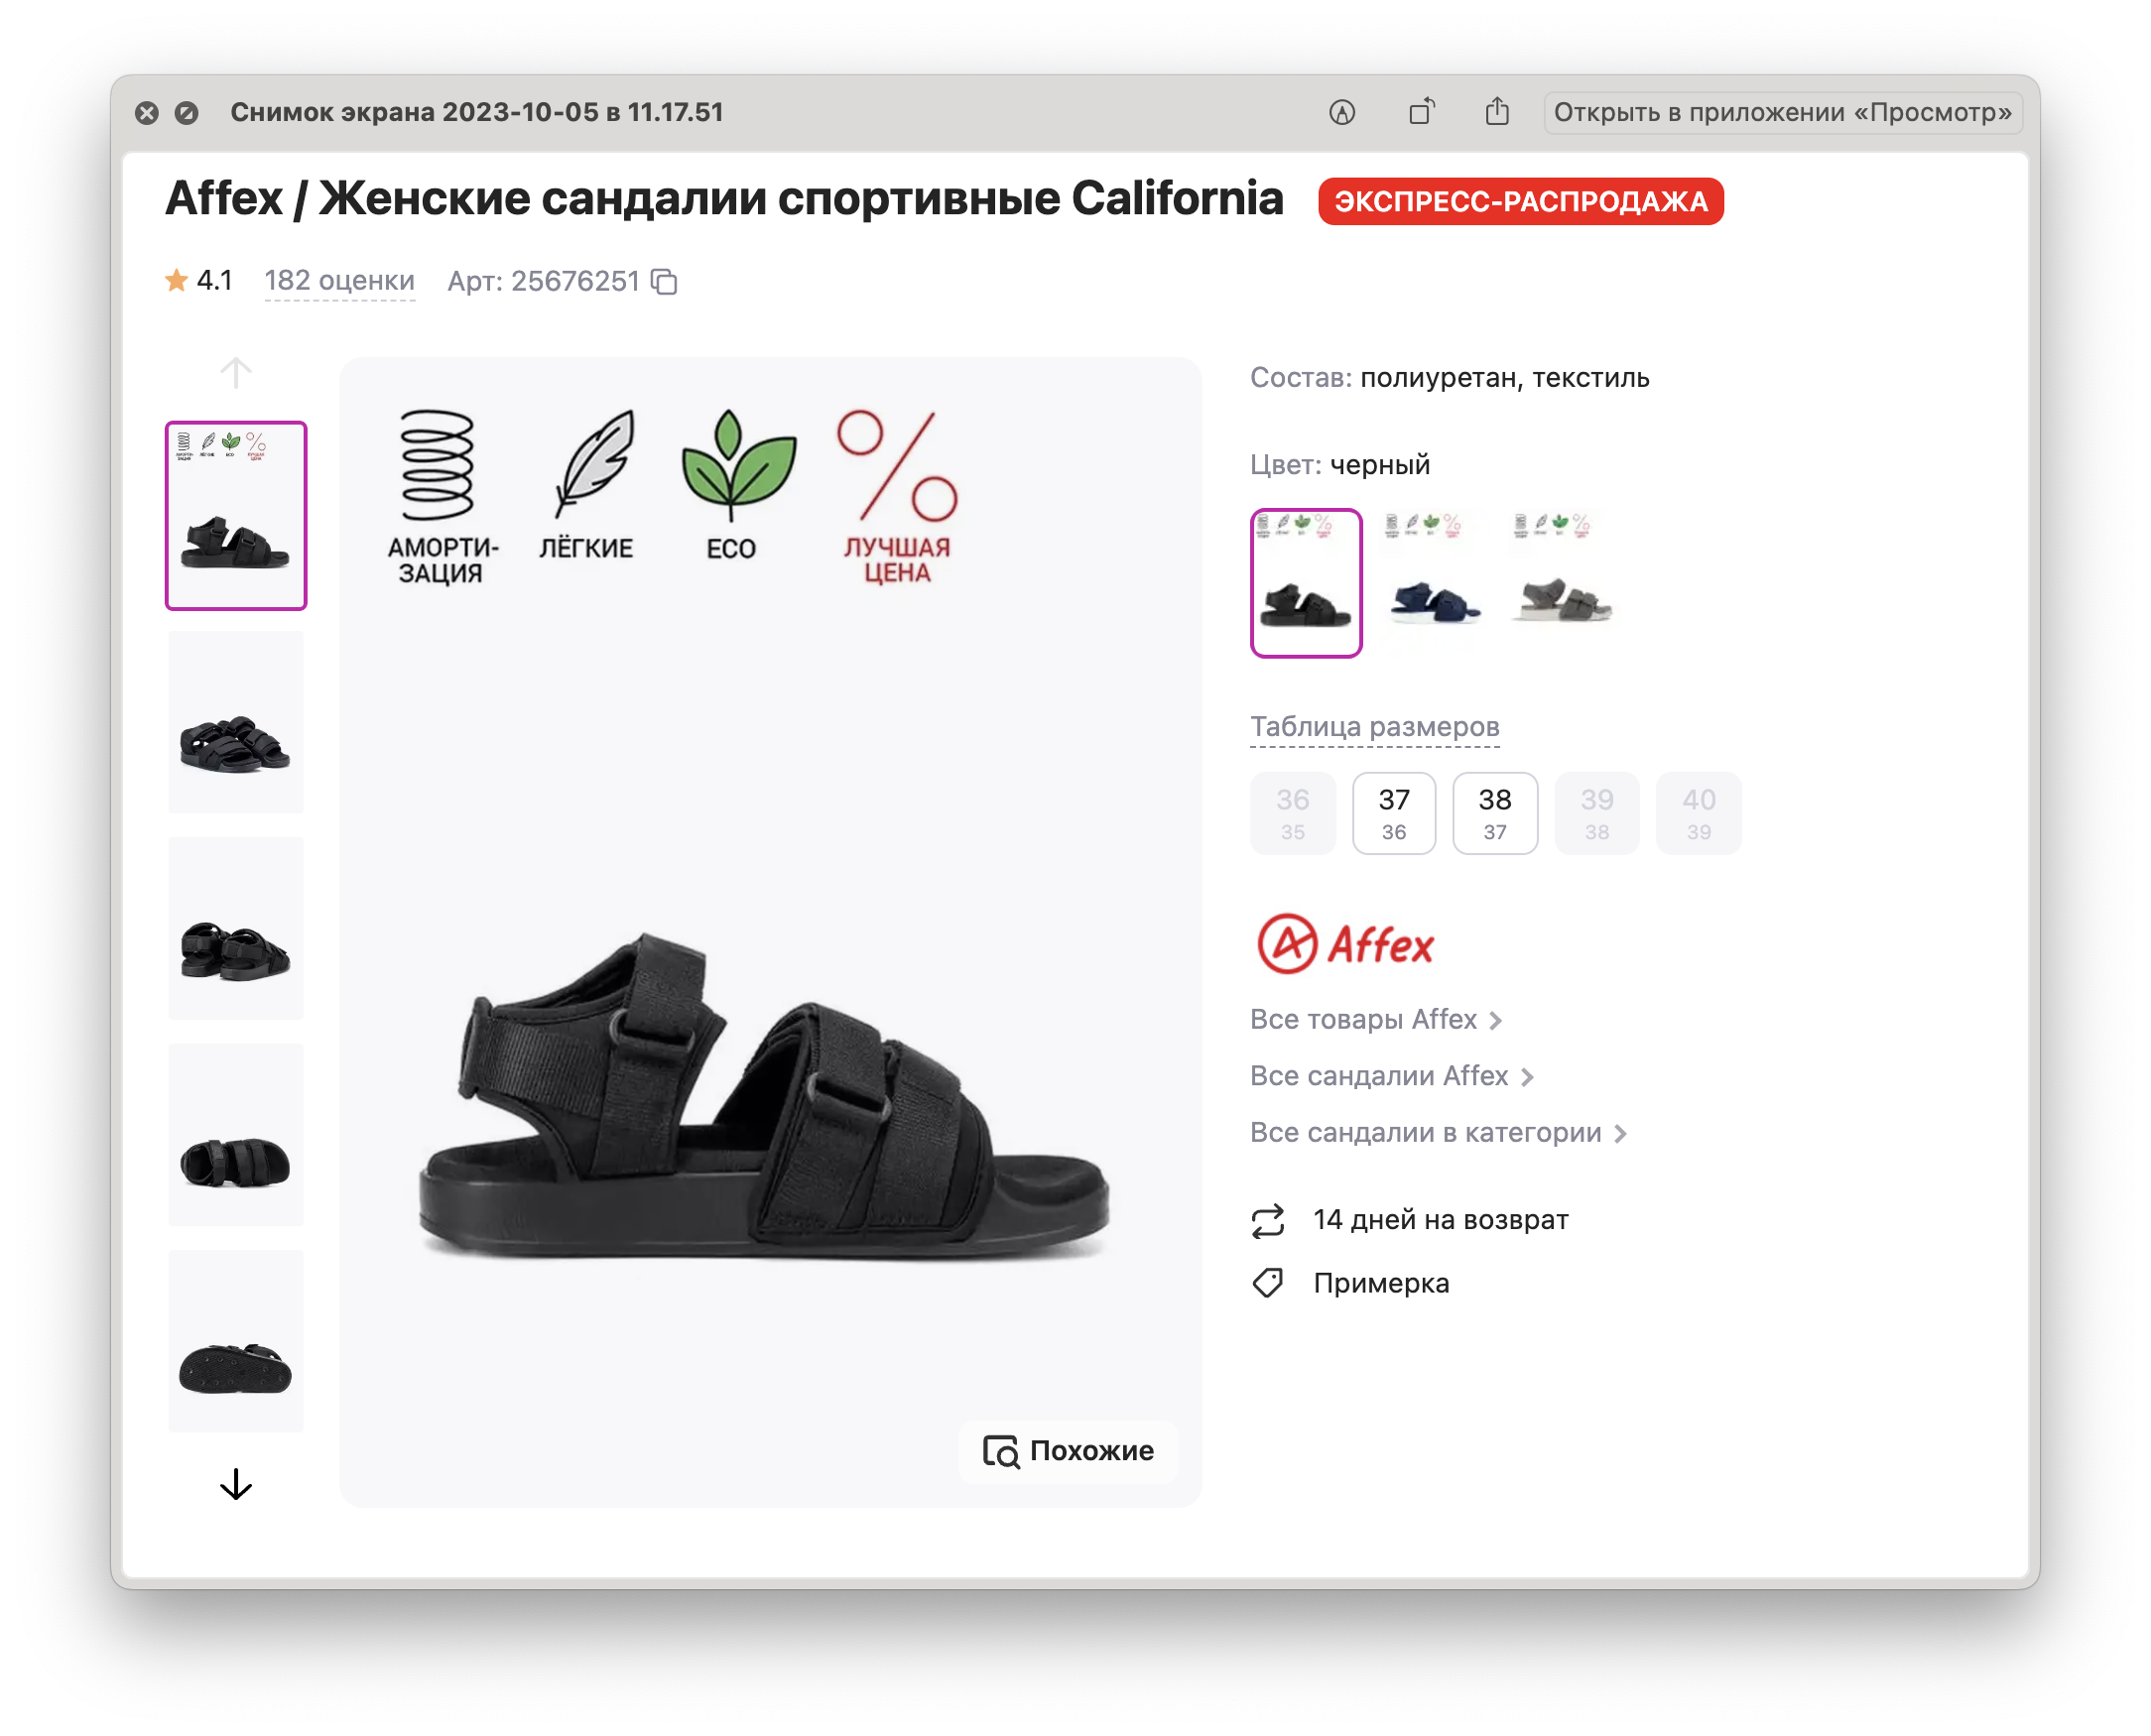Click the rotate icon in Quick Look toolbar

[x=1421, y=112]
